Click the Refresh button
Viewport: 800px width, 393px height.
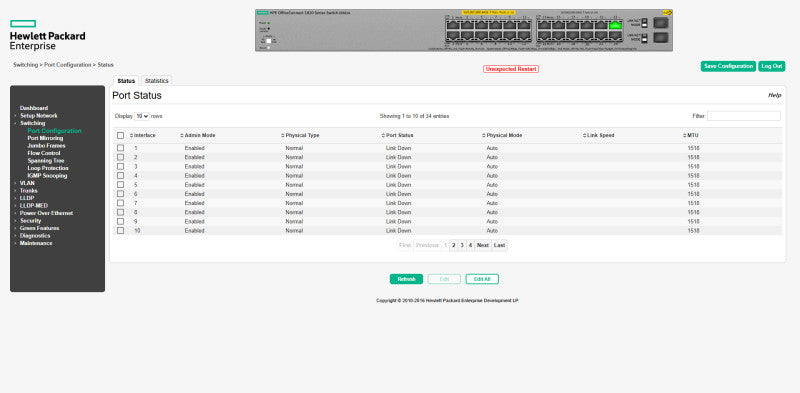click(406, 279)
